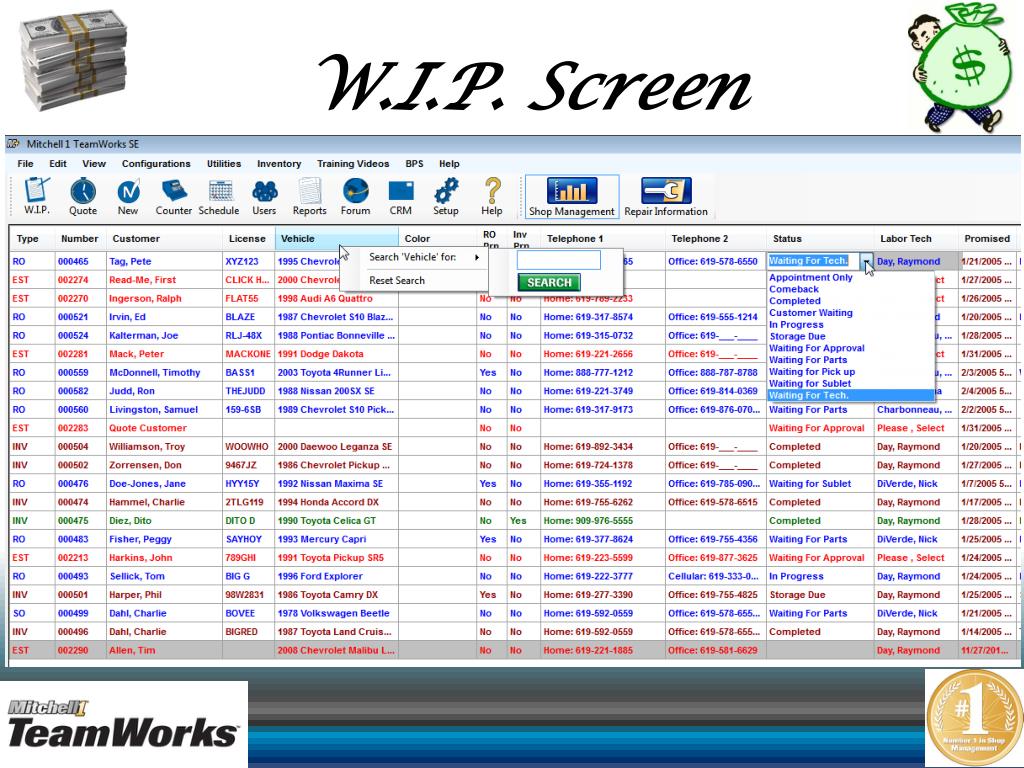Open Shop Management
This screenshot has height=768, width=1024.
[x=571, y=196]
